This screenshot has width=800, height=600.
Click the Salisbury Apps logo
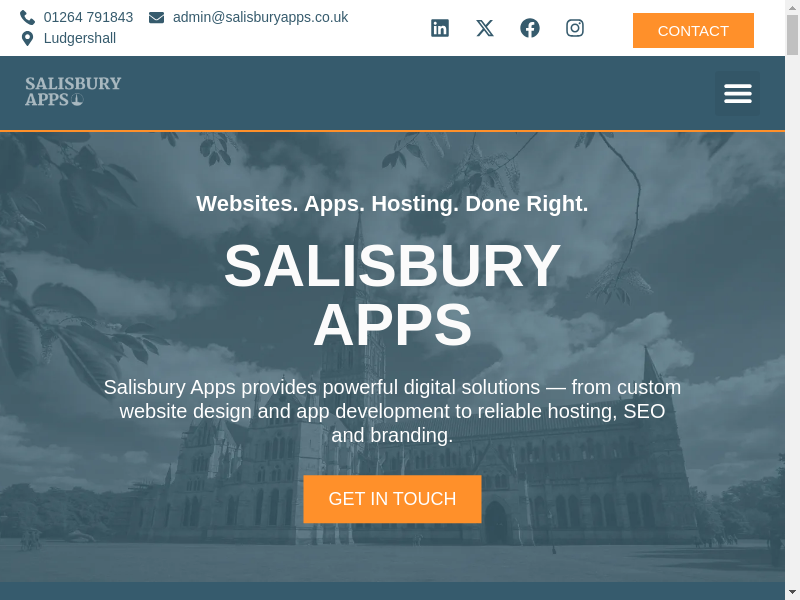pos(73,91)
